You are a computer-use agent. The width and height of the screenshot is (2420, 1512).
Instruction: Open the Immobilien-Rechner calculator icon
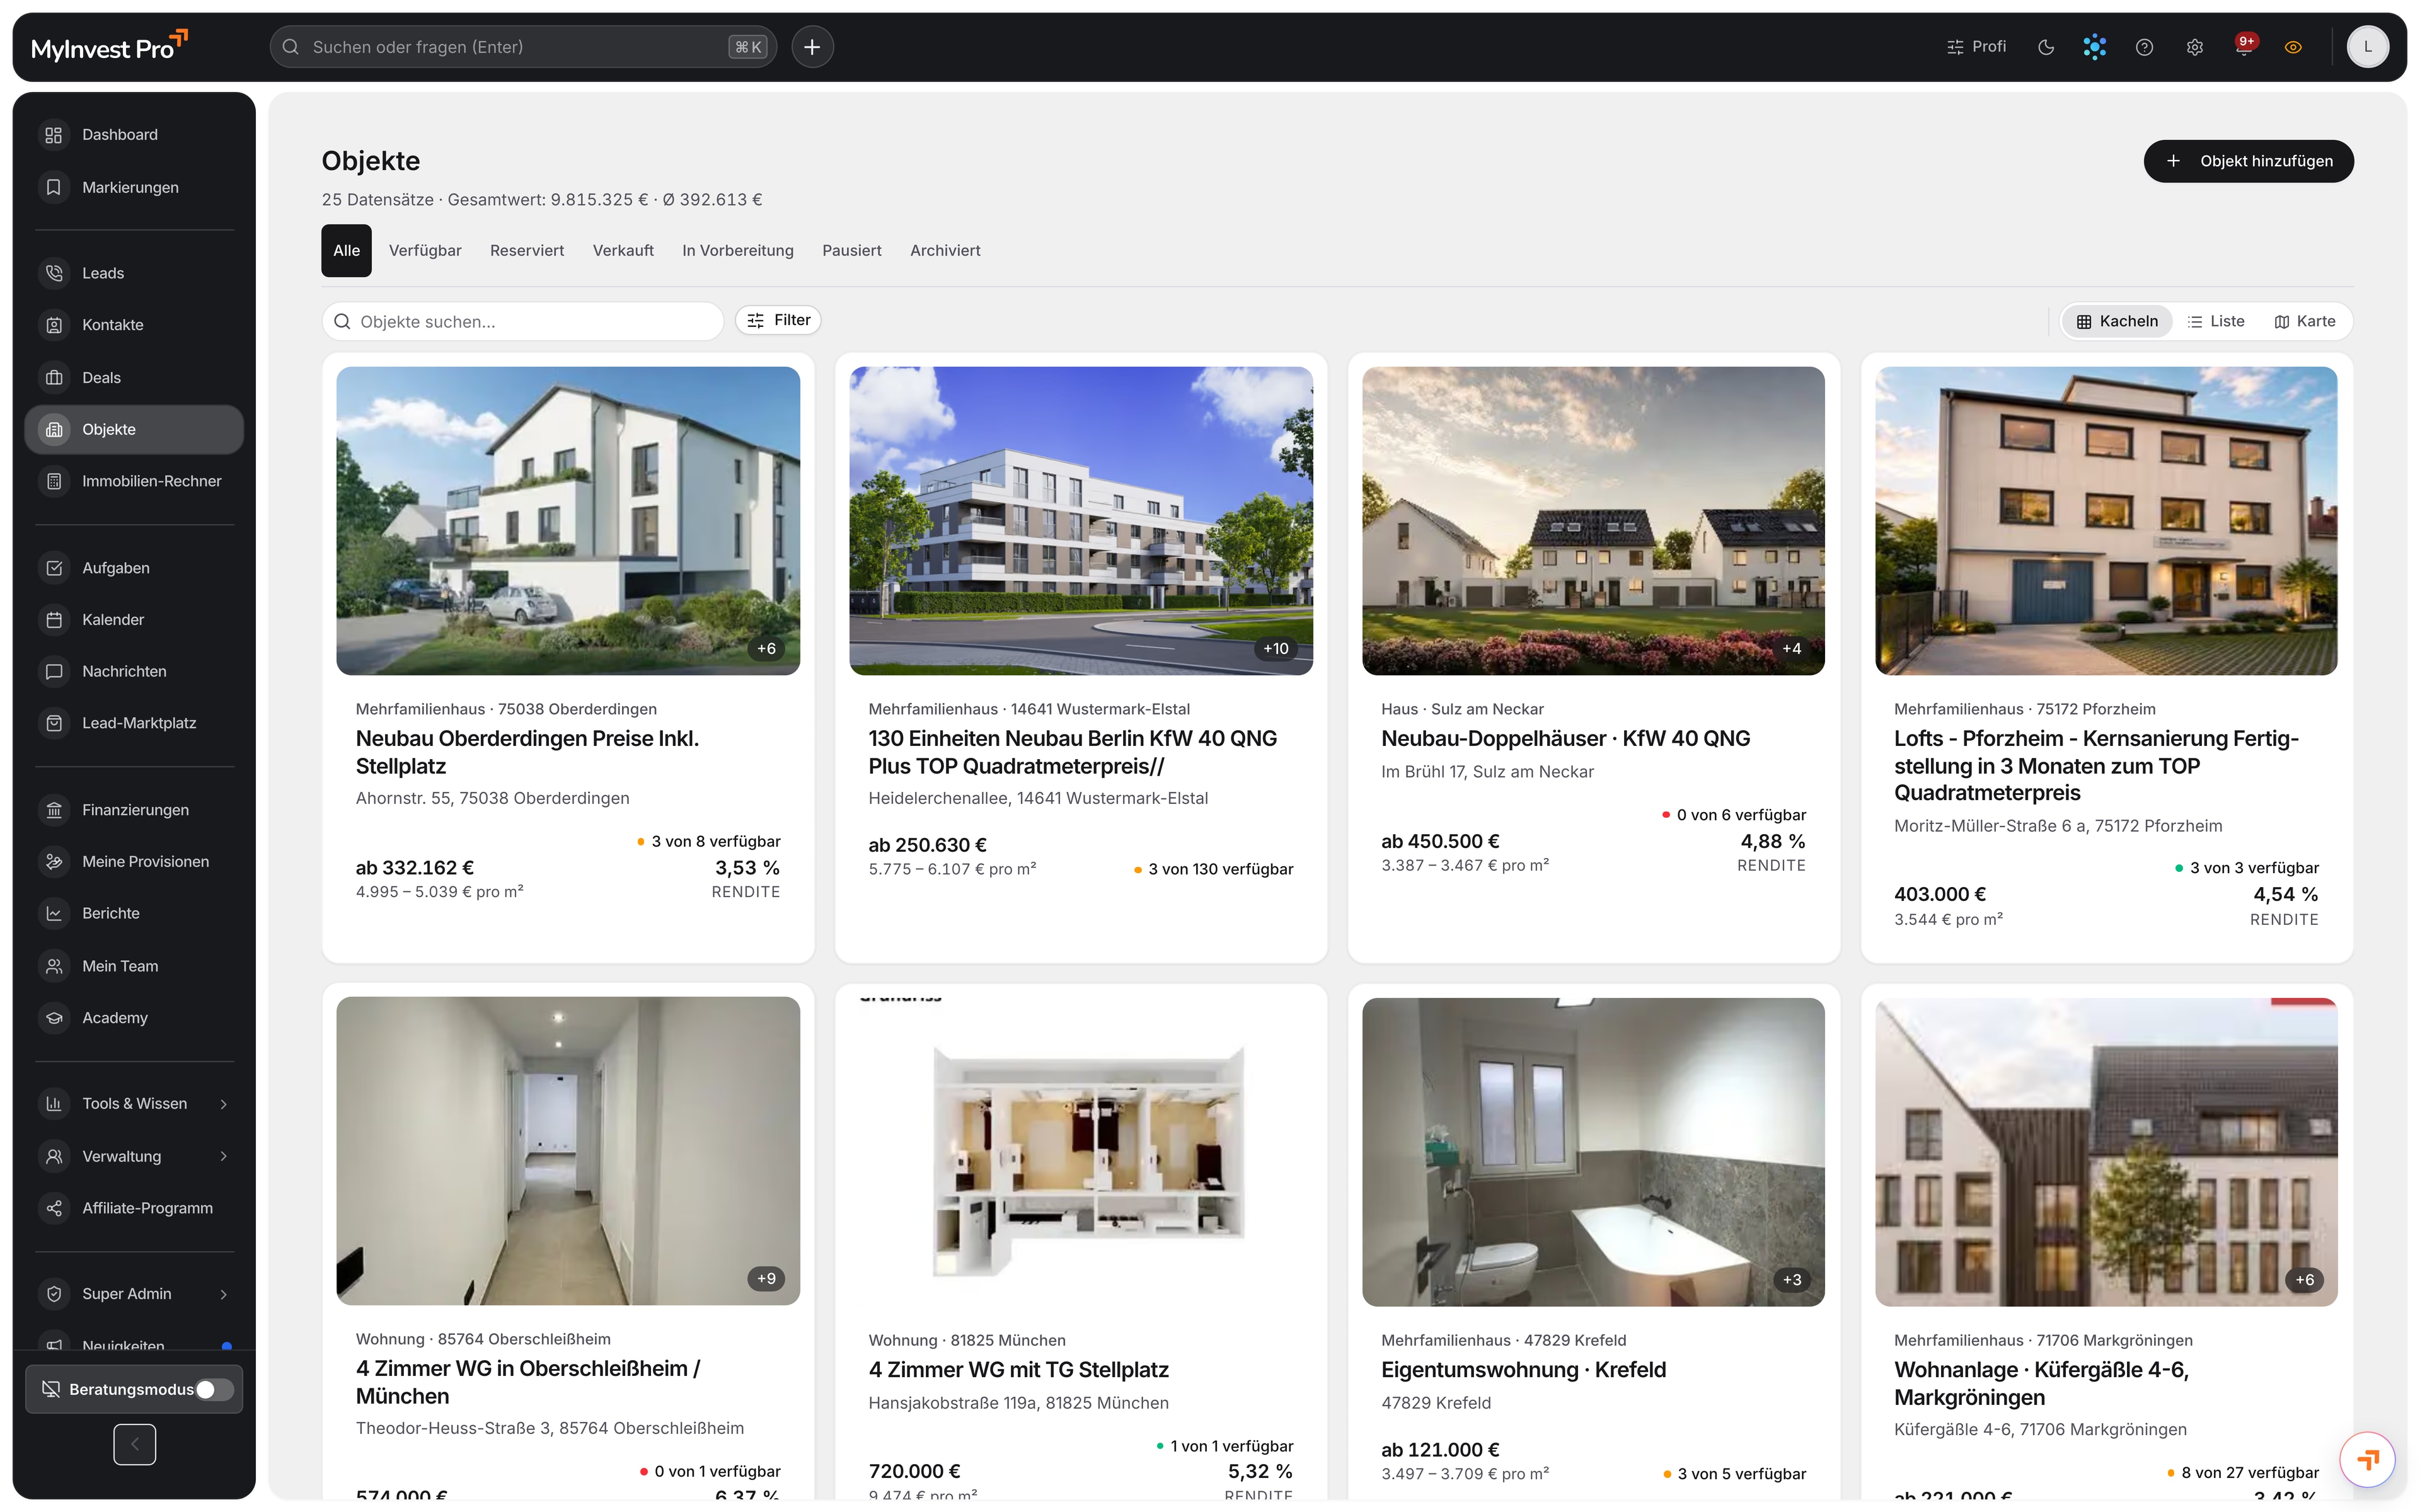coord(54,481)
